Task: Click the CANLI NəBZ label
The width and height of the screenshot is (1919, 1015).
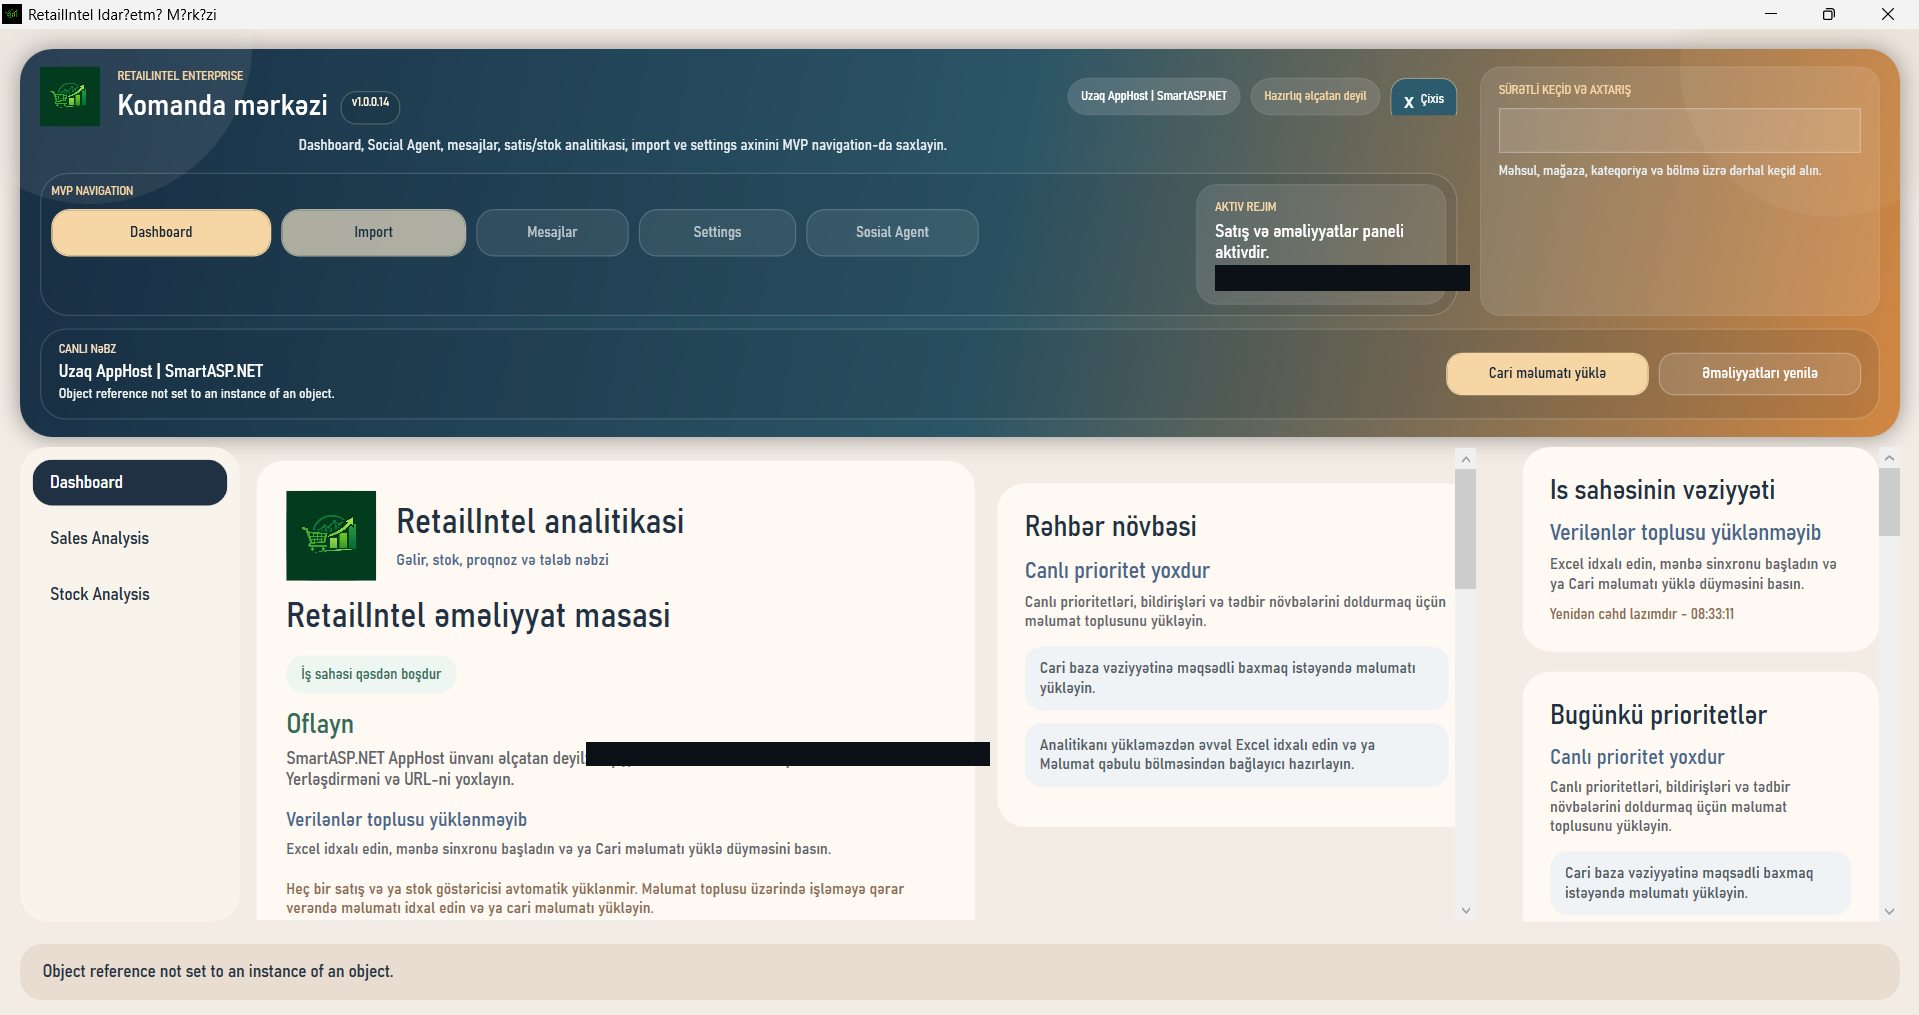Action: (x=87, y=349)
